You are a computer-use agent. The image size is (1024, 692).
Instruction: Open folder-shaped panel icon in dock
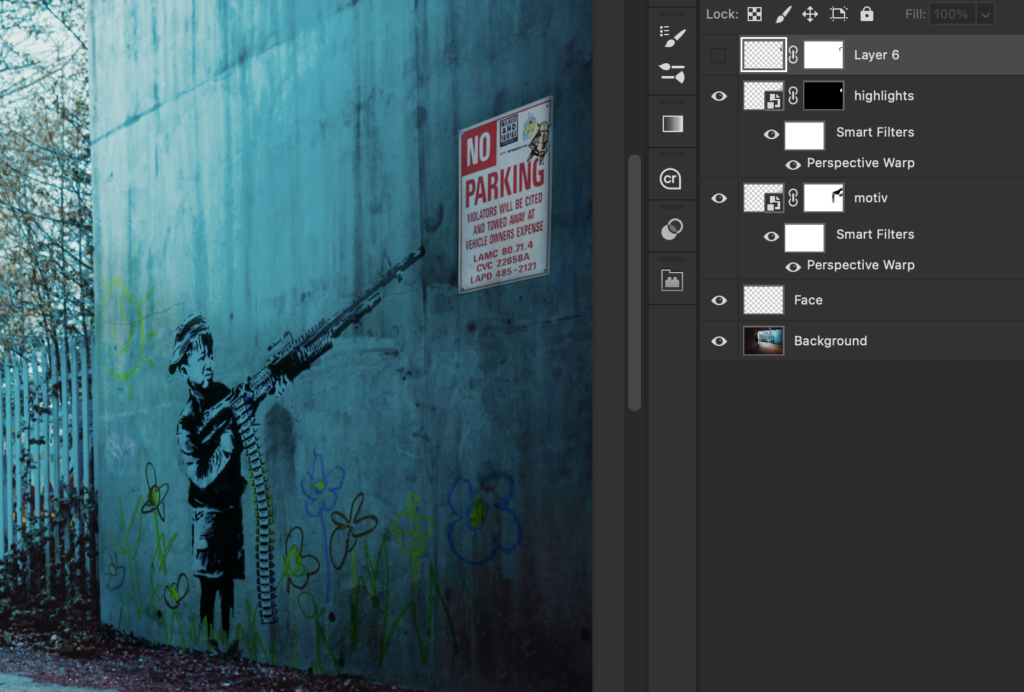click(x=672, y=280)
